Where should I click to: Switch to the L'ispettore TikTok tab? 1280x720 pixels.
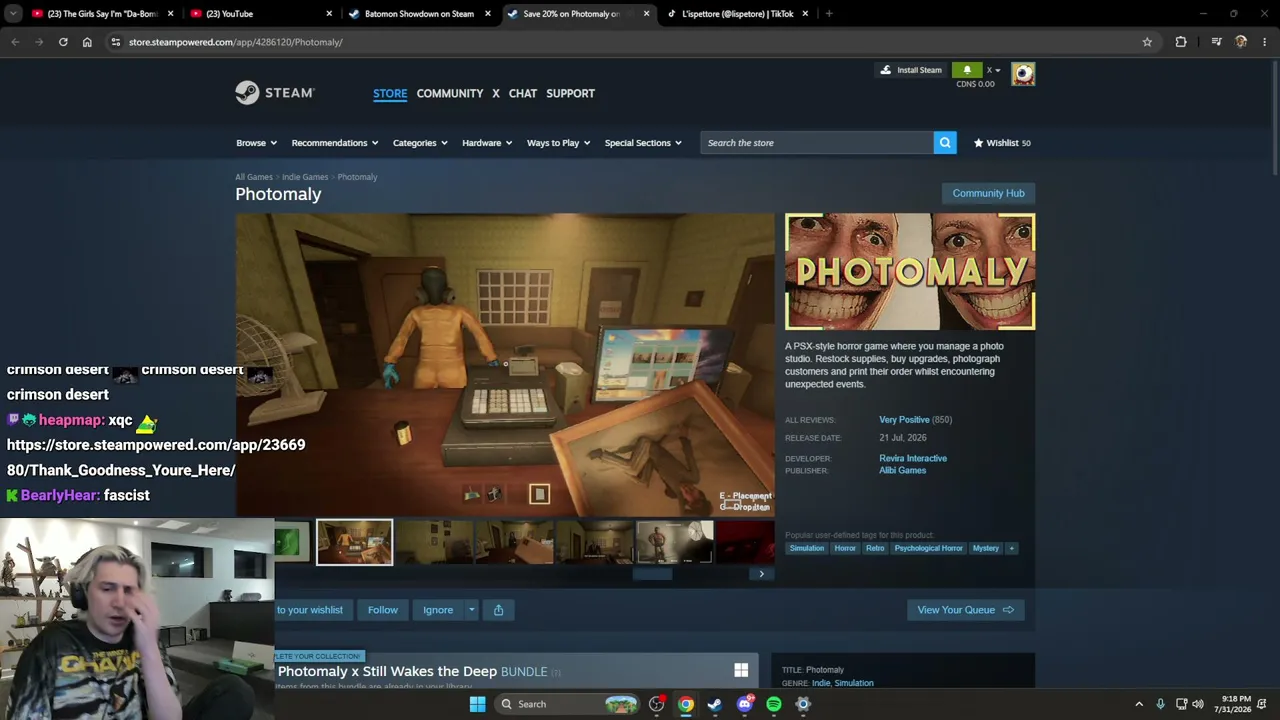(738, 14)
